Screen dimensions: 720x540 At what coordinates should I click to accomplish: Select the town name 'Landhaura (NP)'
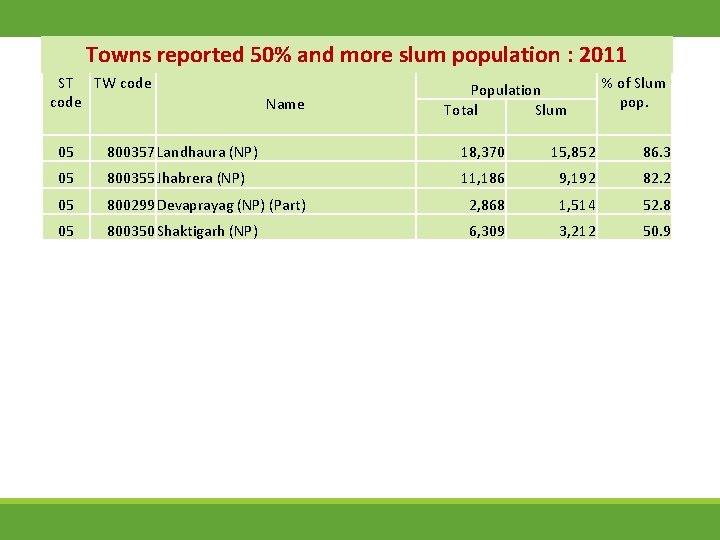pos(207,152)
